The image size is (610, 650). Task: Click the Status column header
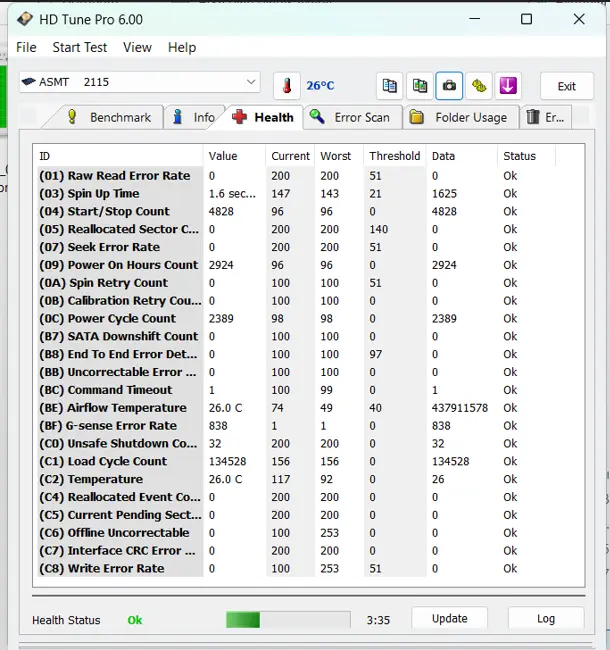[526, 156]
